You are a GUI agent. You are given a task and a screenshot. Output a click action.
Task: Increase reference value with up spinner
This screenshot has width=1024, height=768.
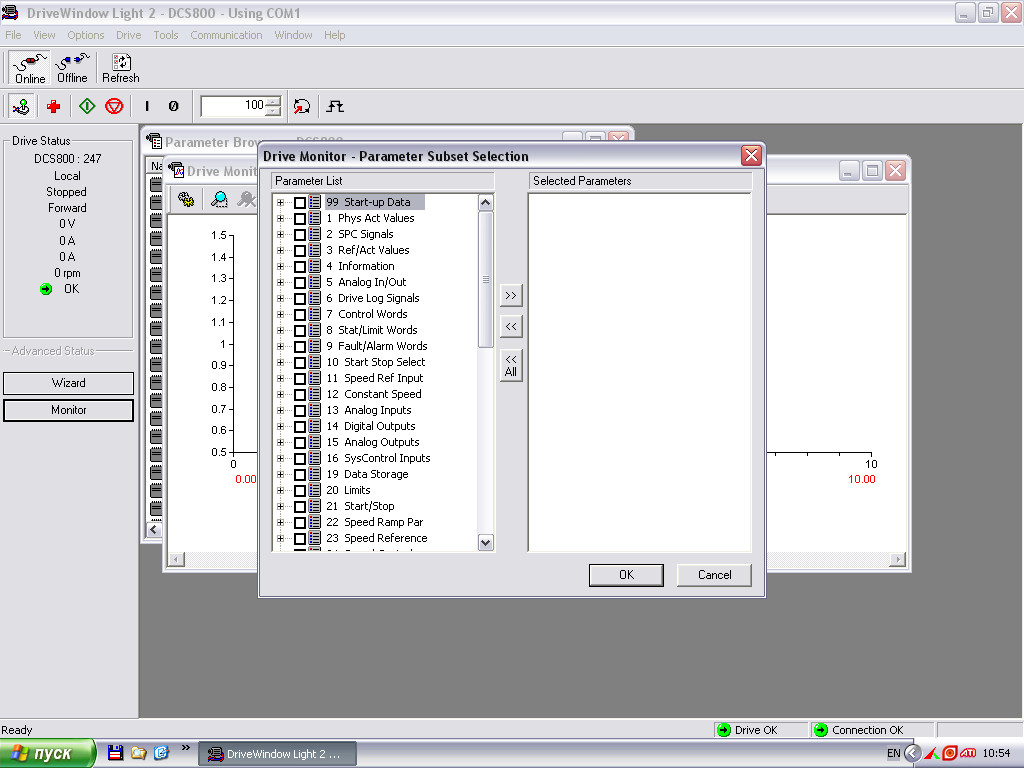click(274, 101)
